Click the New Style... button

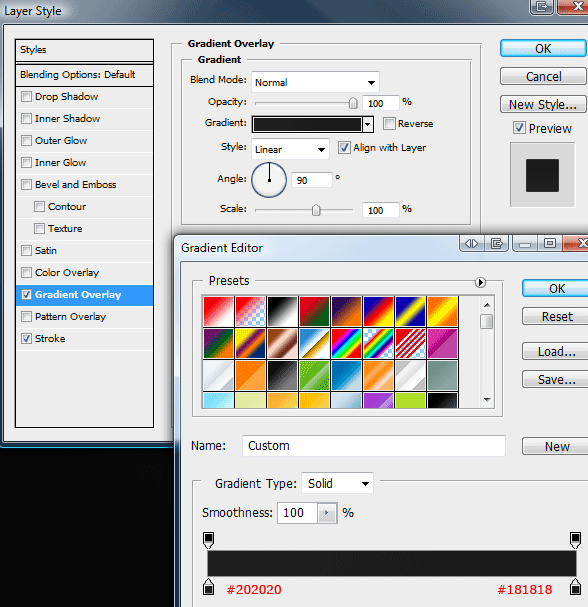pos(543,105)
